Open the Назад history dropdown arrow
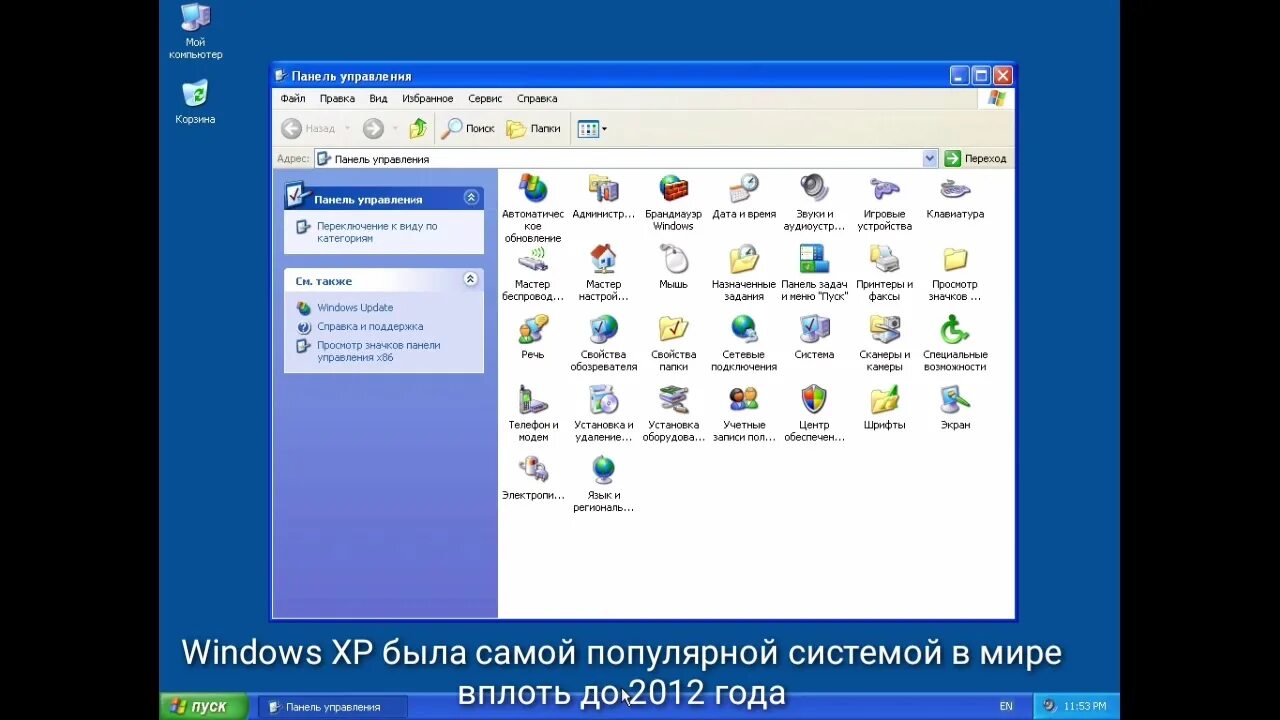This screenshot has height=720, width=1280. [x=347, y=128]
